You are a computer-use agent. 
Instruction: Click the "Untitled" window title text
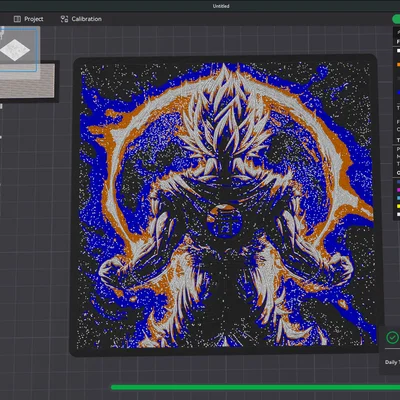point(221,6)
